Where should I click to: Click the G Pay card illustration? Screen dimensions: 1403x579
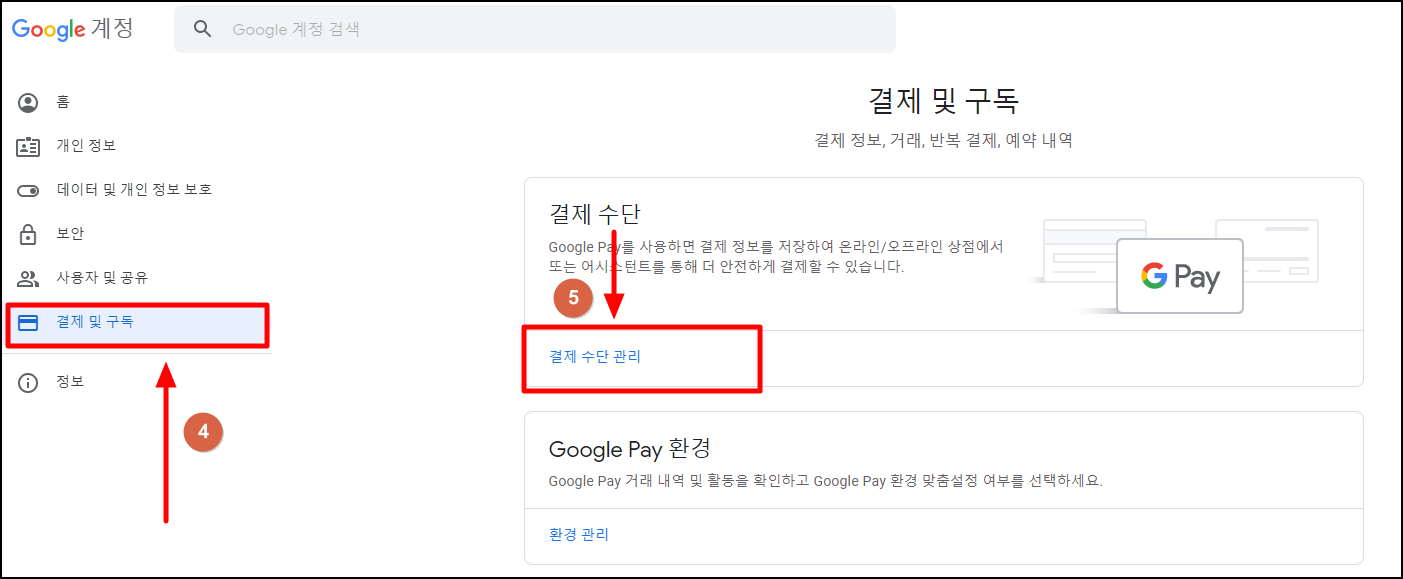pyautogui.click(x=1180, y=276)
